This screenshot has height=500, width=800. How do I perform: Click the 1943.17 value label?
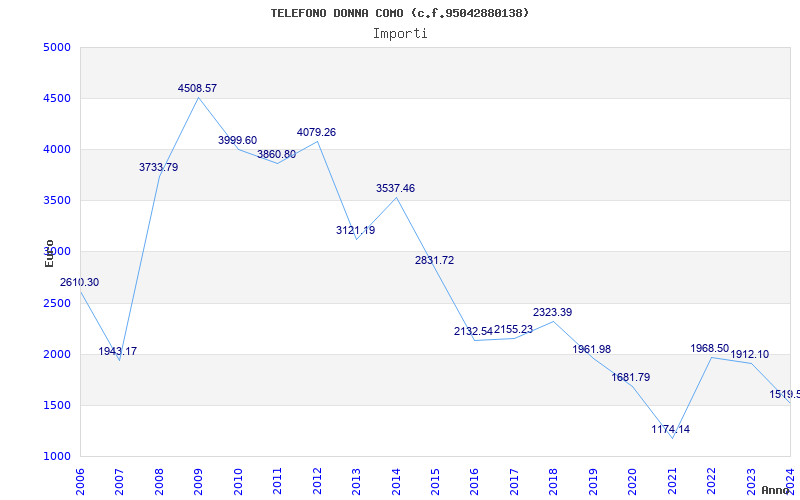click(118, 352)
